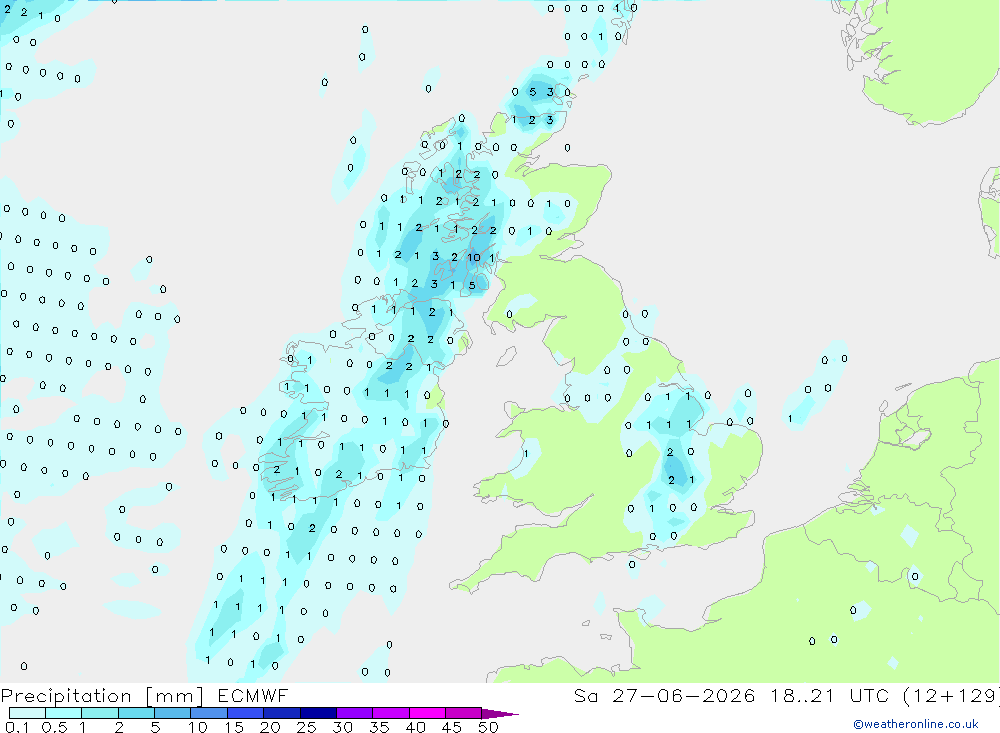Image resolution: width=1000 pixels, height=733 pixels.
Task: Click the 'Sa' weekday abbreviation
Action: (x=585, y=695)
